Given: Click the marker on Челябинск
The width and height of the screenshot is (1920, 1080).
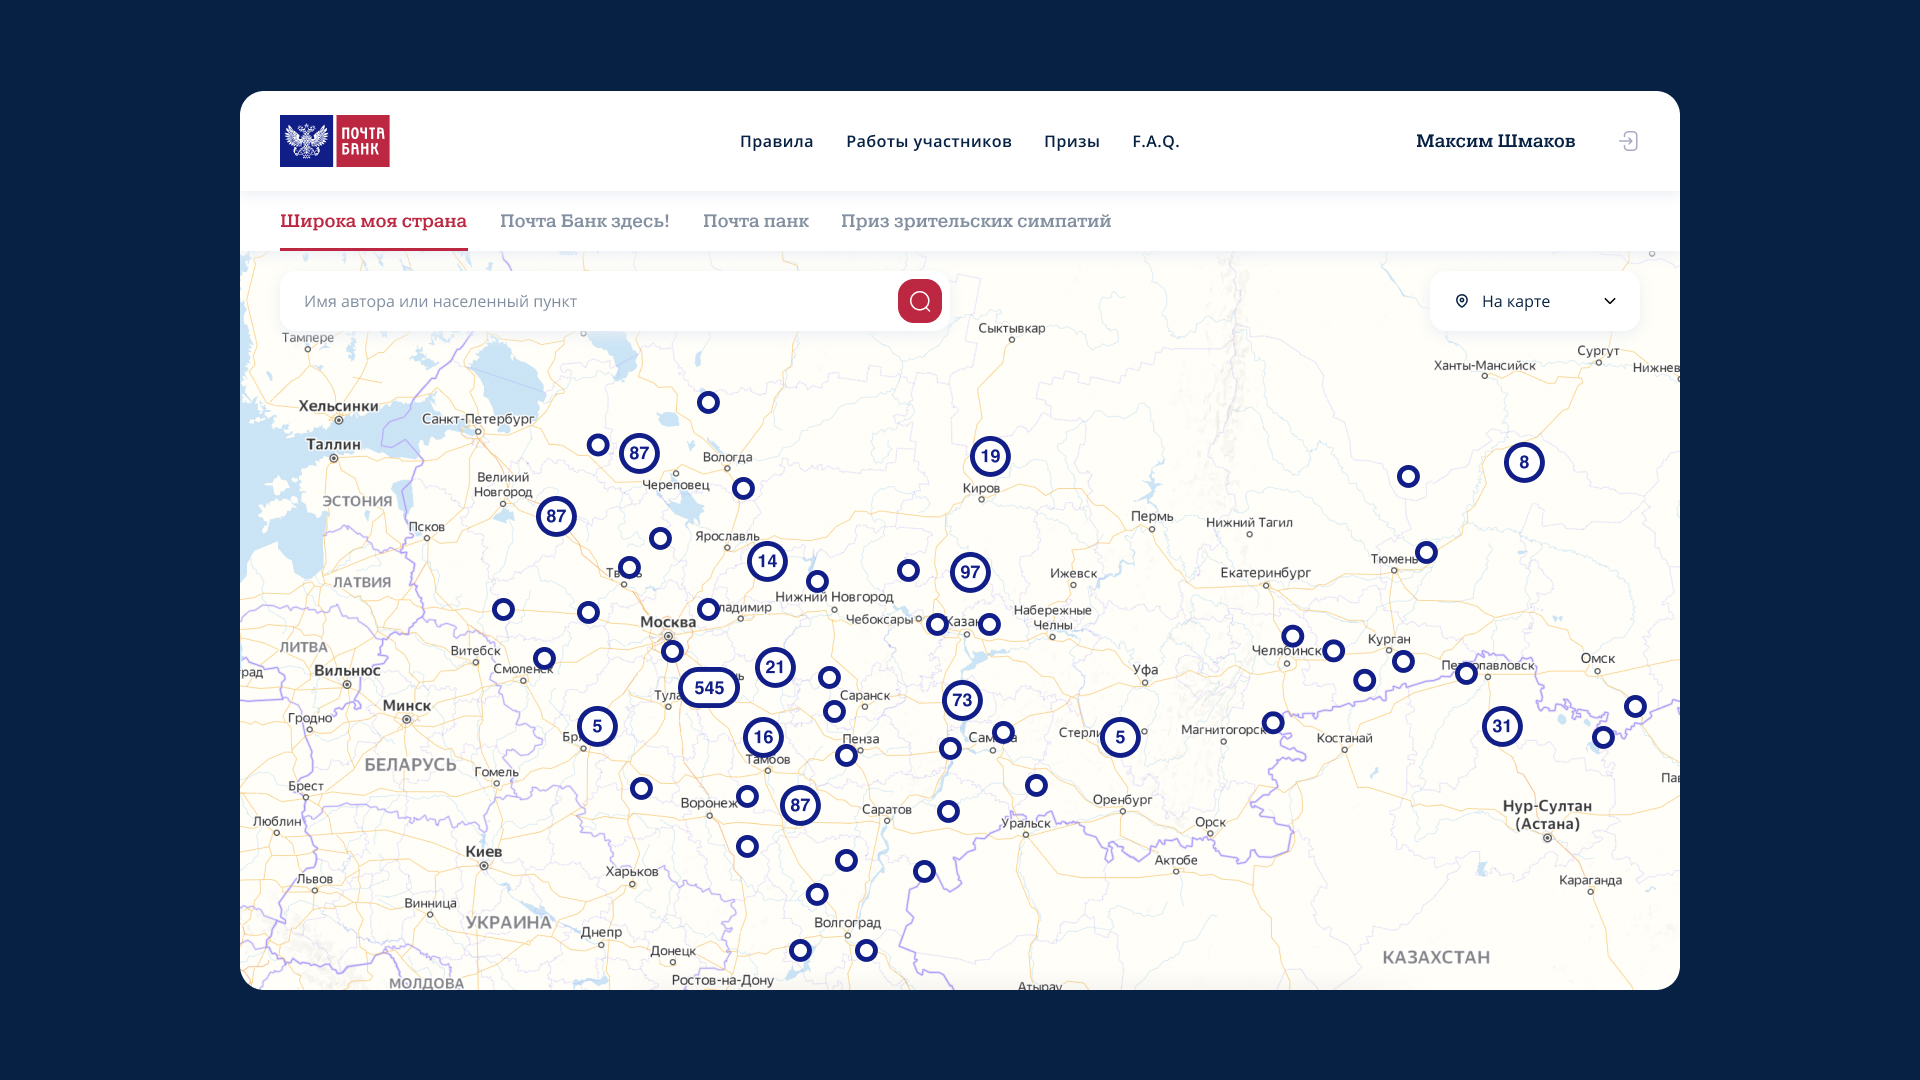Looking at the screenshot, I should point(1292,636).
